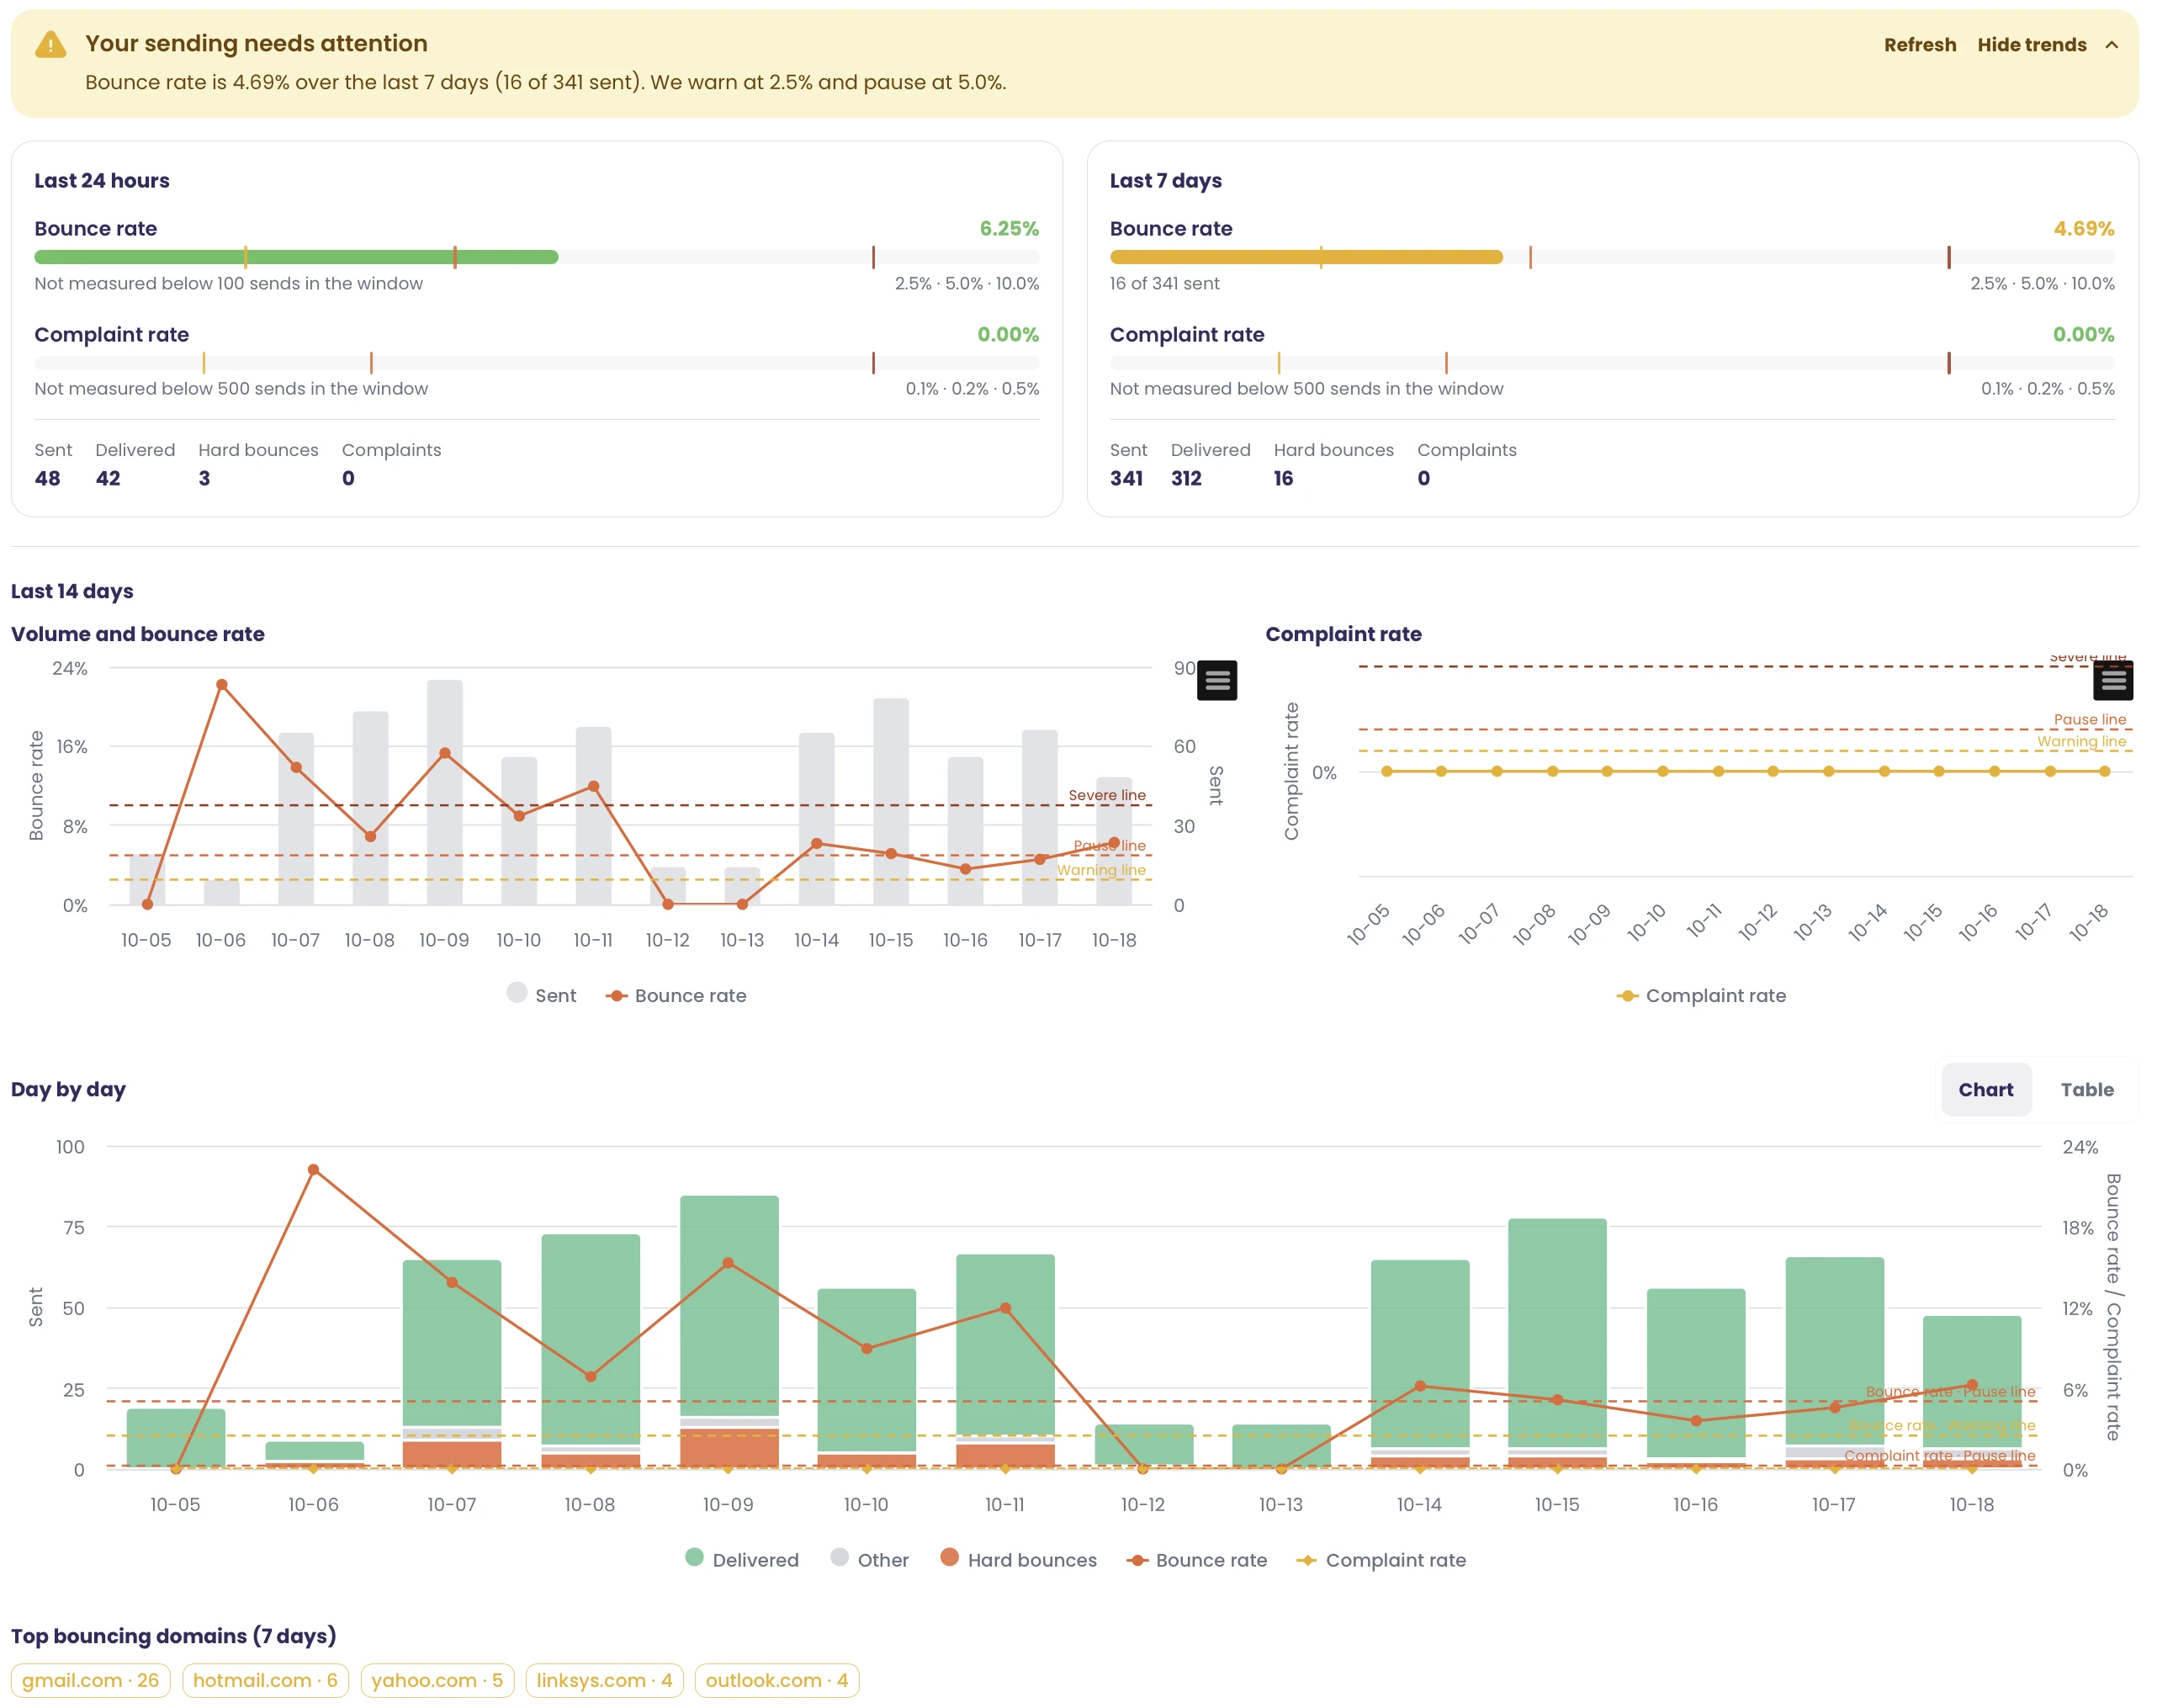Screen dimensions: 2157x1708
Task: Click Hide trends
Action: (2031, 45)
